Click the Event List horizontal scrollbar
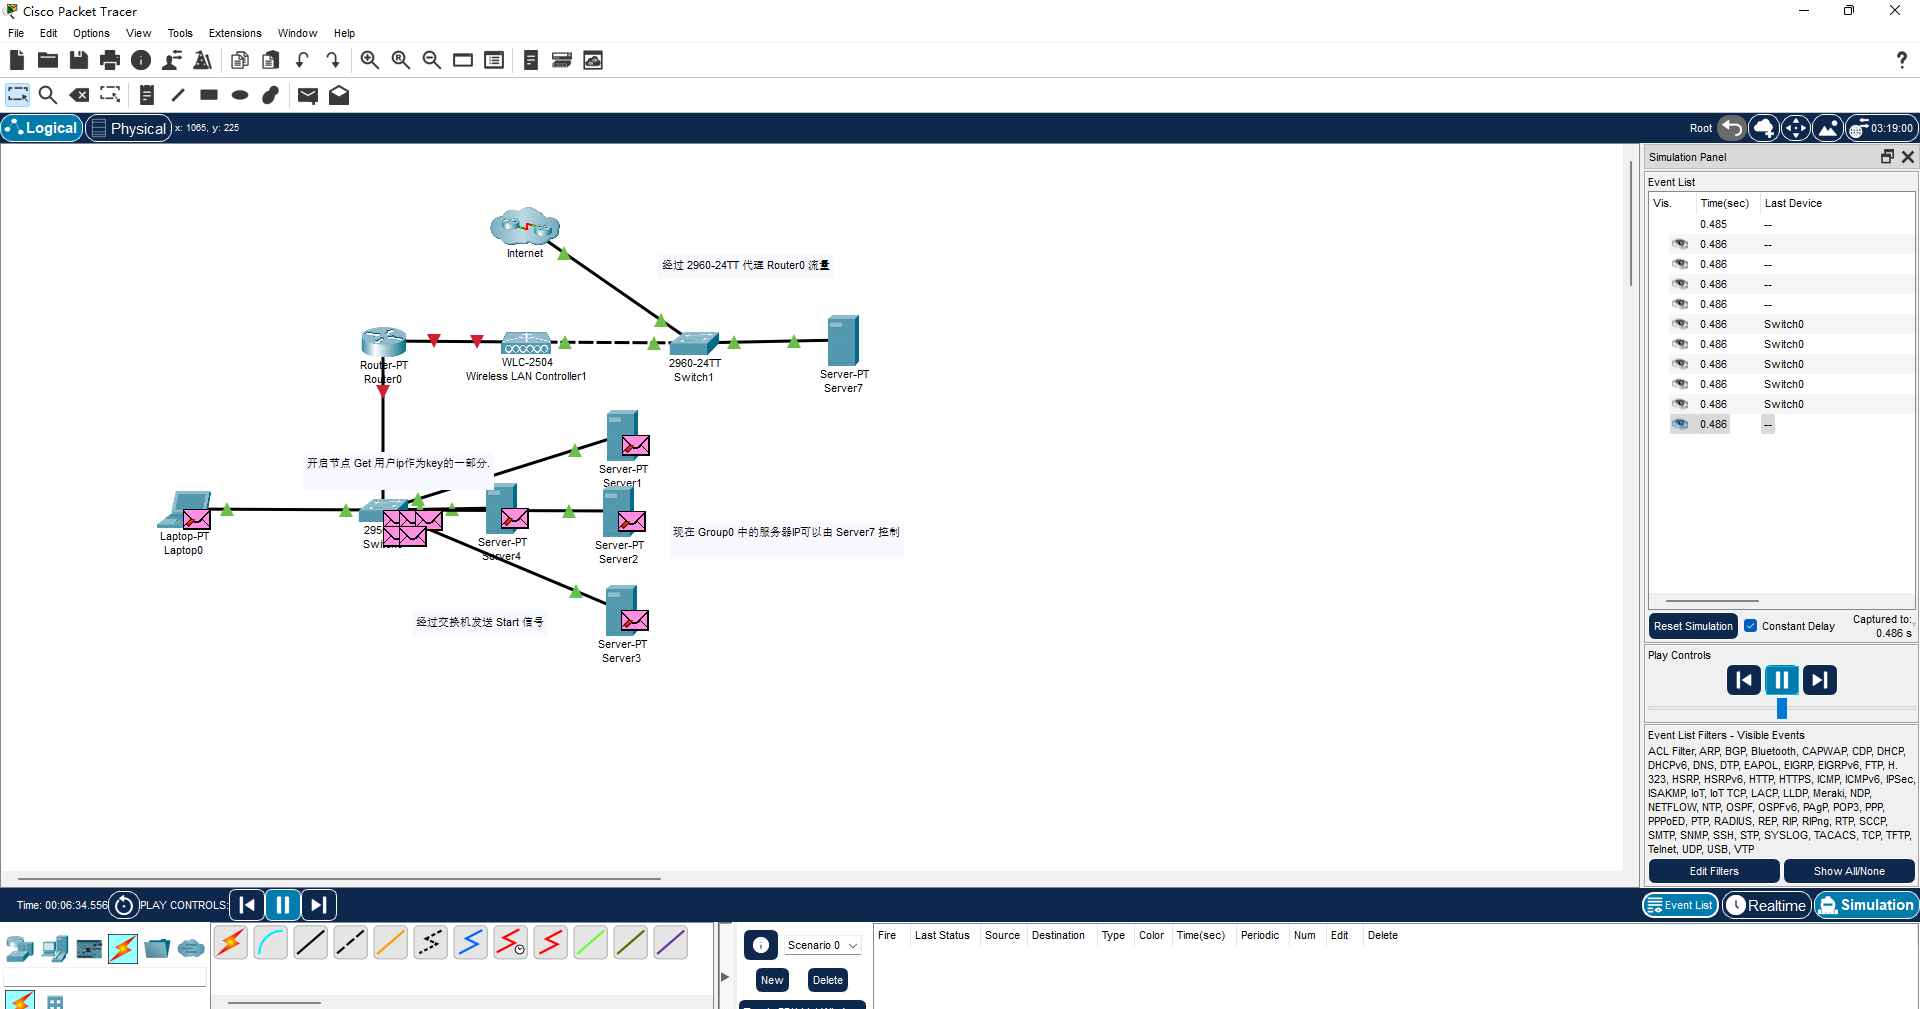Screen dimensions: 1920x1009 pyautogui.click(x=1712, y=601)
